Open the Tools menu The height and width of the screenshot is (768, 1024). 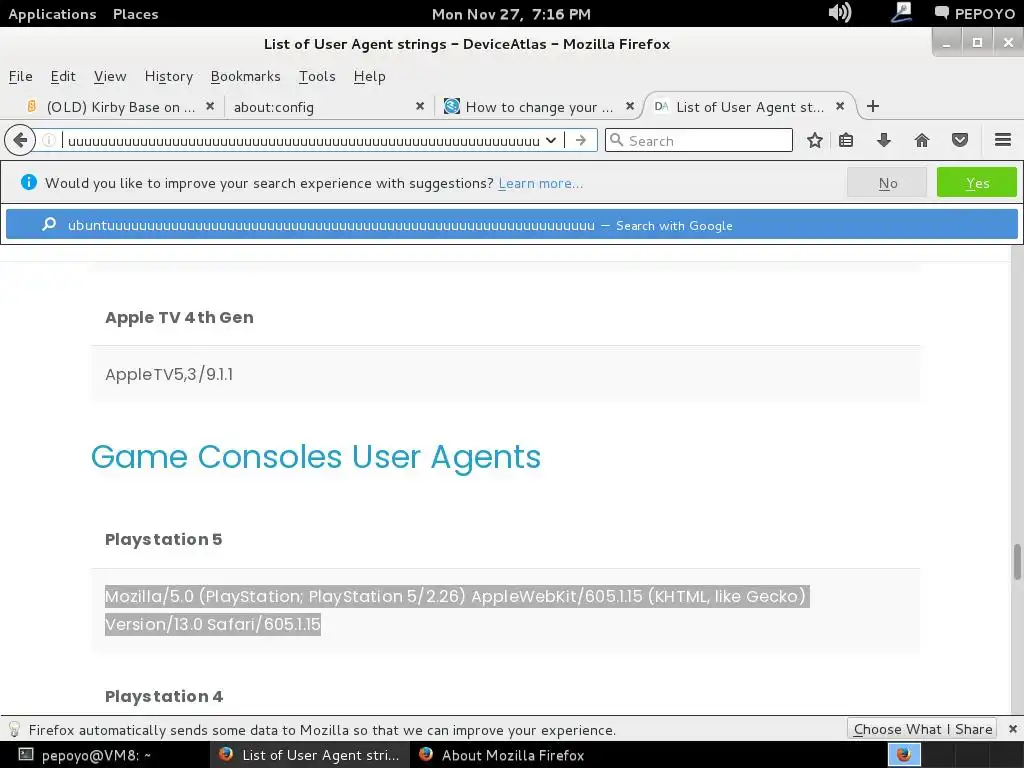click(x=317, y=76)
